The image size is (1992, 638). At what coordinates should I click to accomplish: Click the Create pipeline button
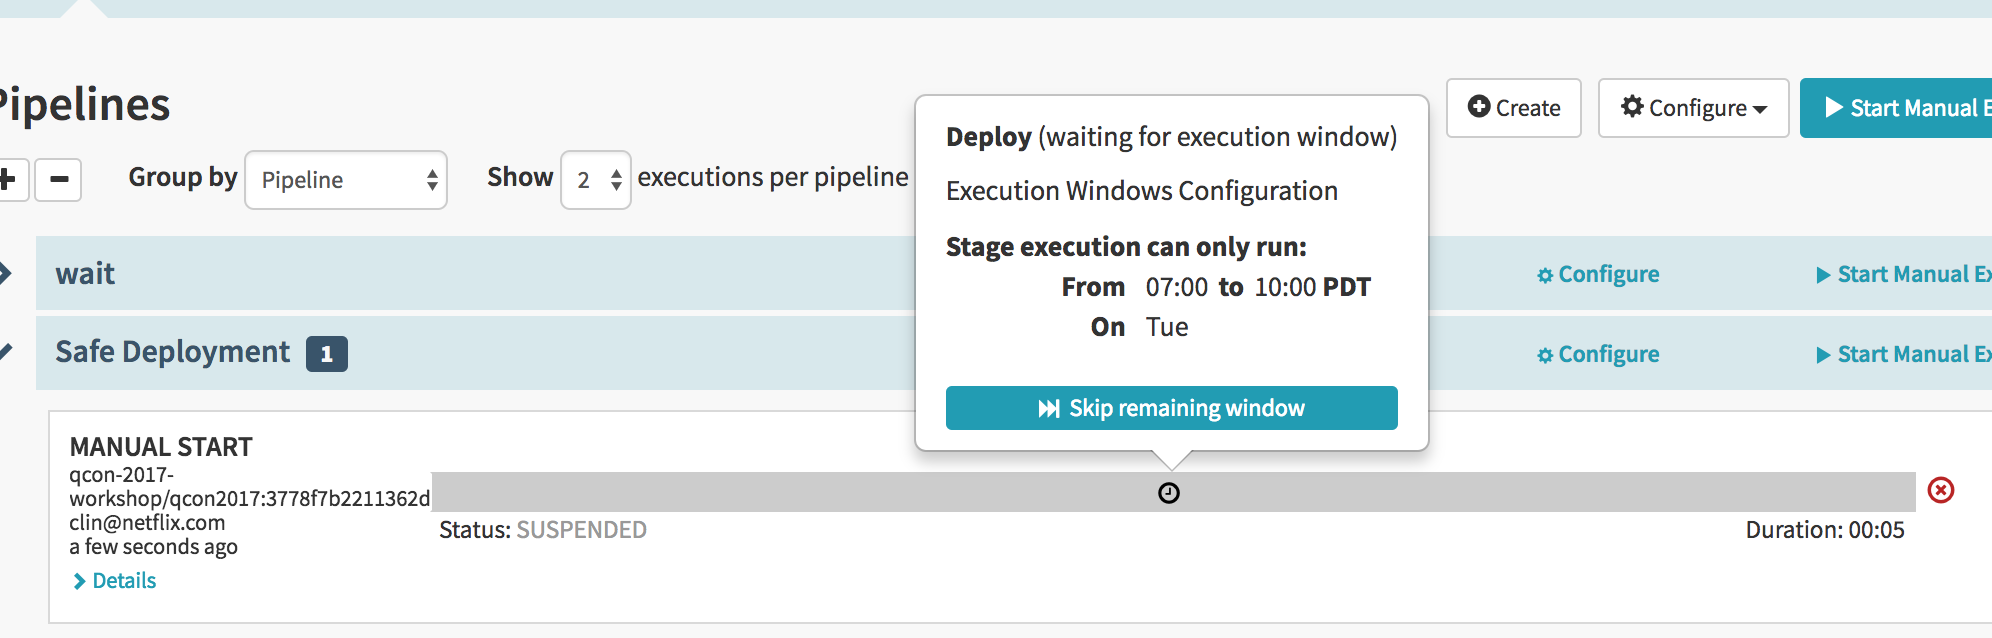pos(1513,108)
